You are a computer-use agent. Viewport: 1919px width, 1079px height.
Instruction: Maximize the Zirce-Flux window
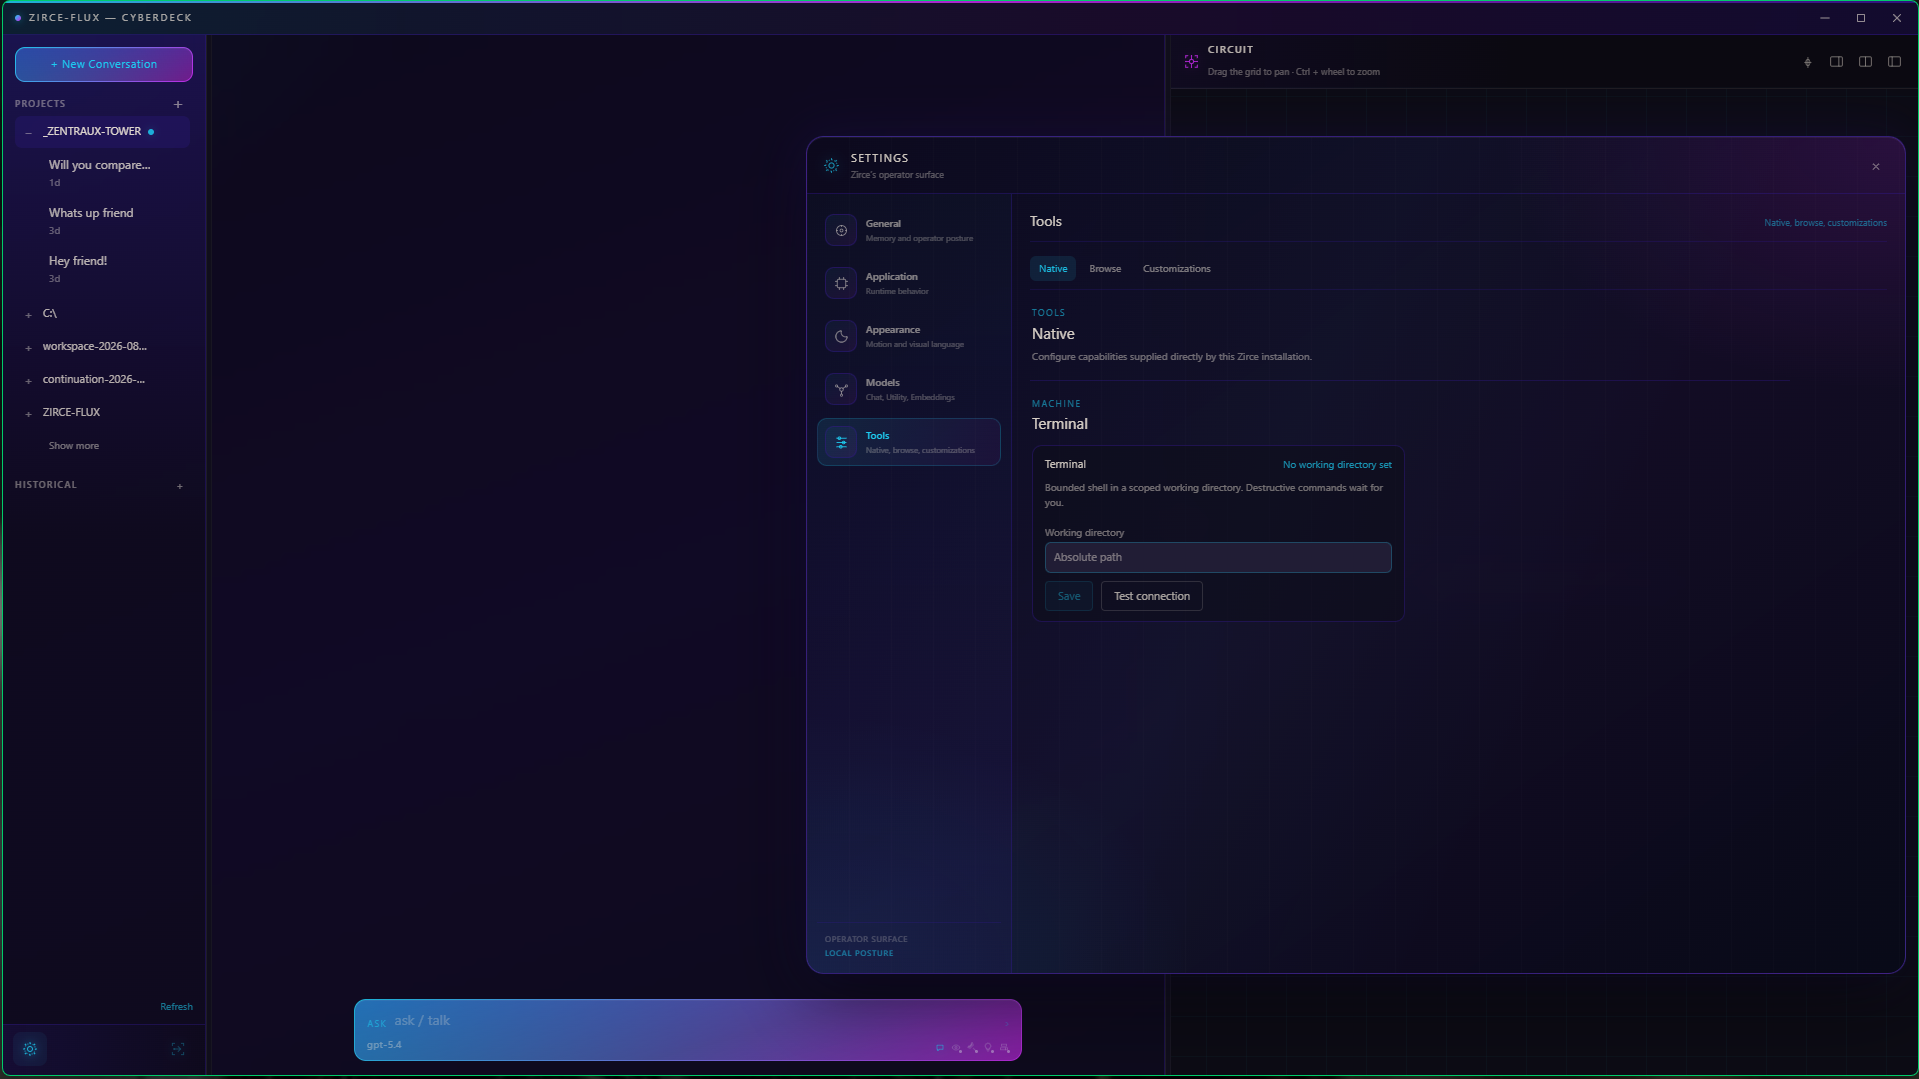click(x=1861, y=18)
